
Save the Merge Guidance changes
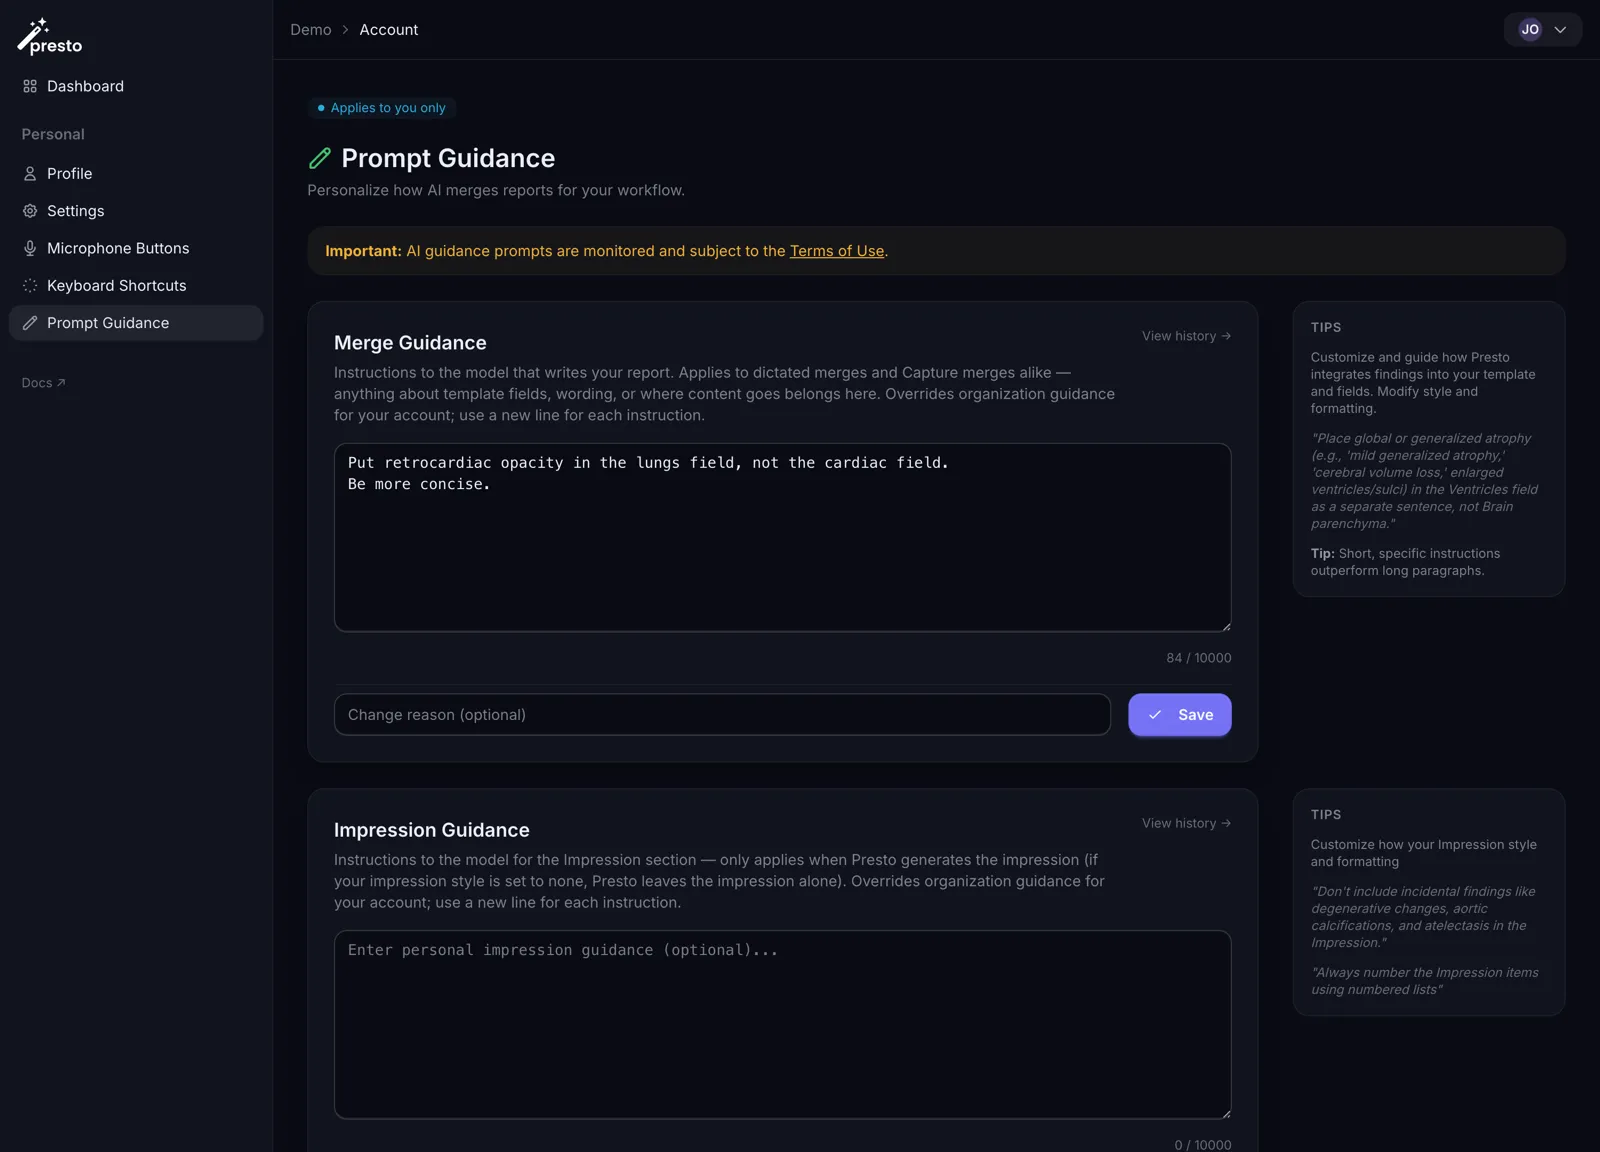(1180, 715)
